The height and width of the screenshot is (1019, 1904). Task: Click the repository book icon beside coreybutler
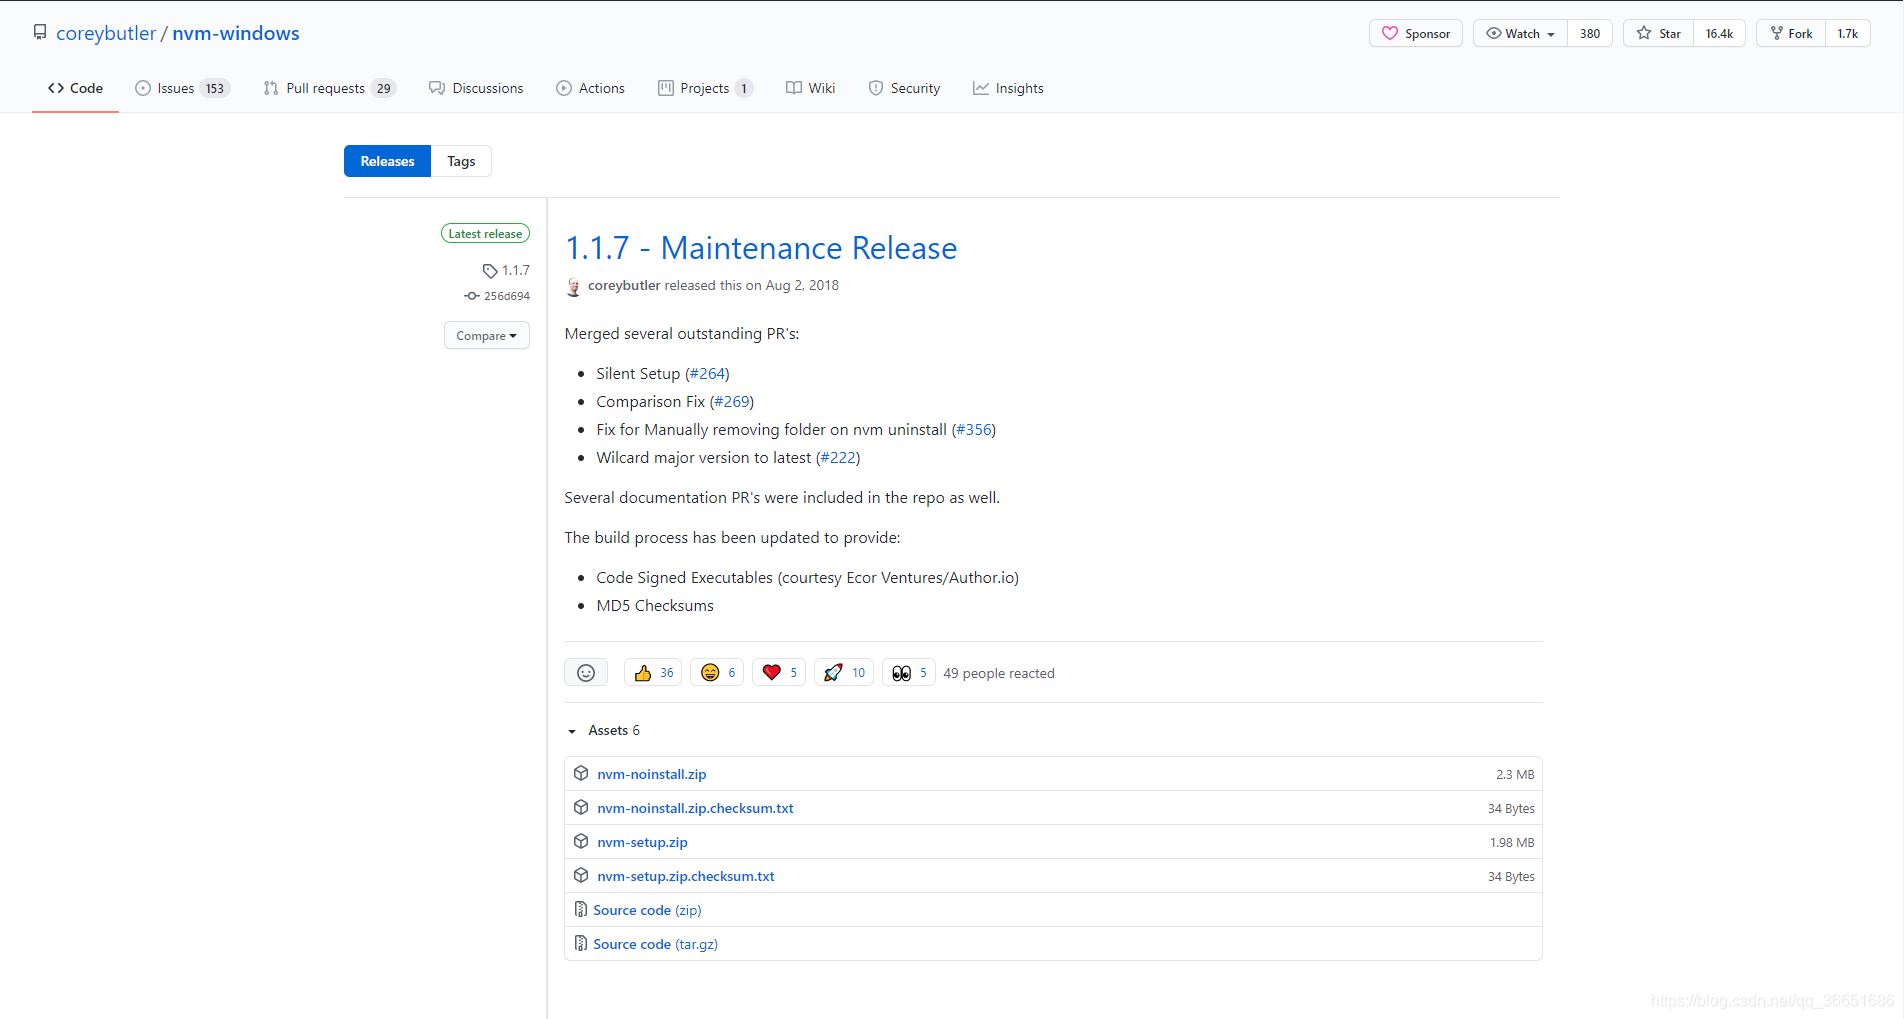40,32
